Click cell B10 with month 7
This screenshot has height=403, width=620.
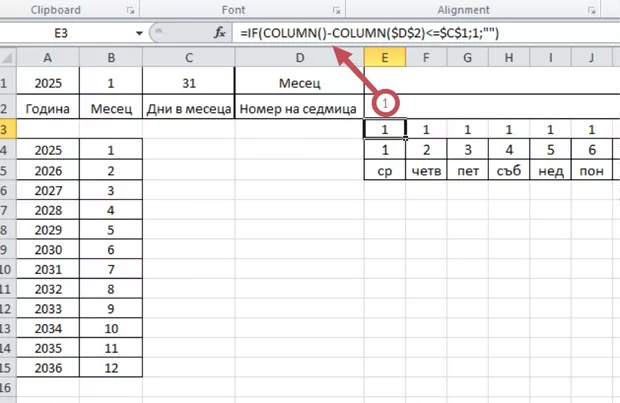[111, 269]
